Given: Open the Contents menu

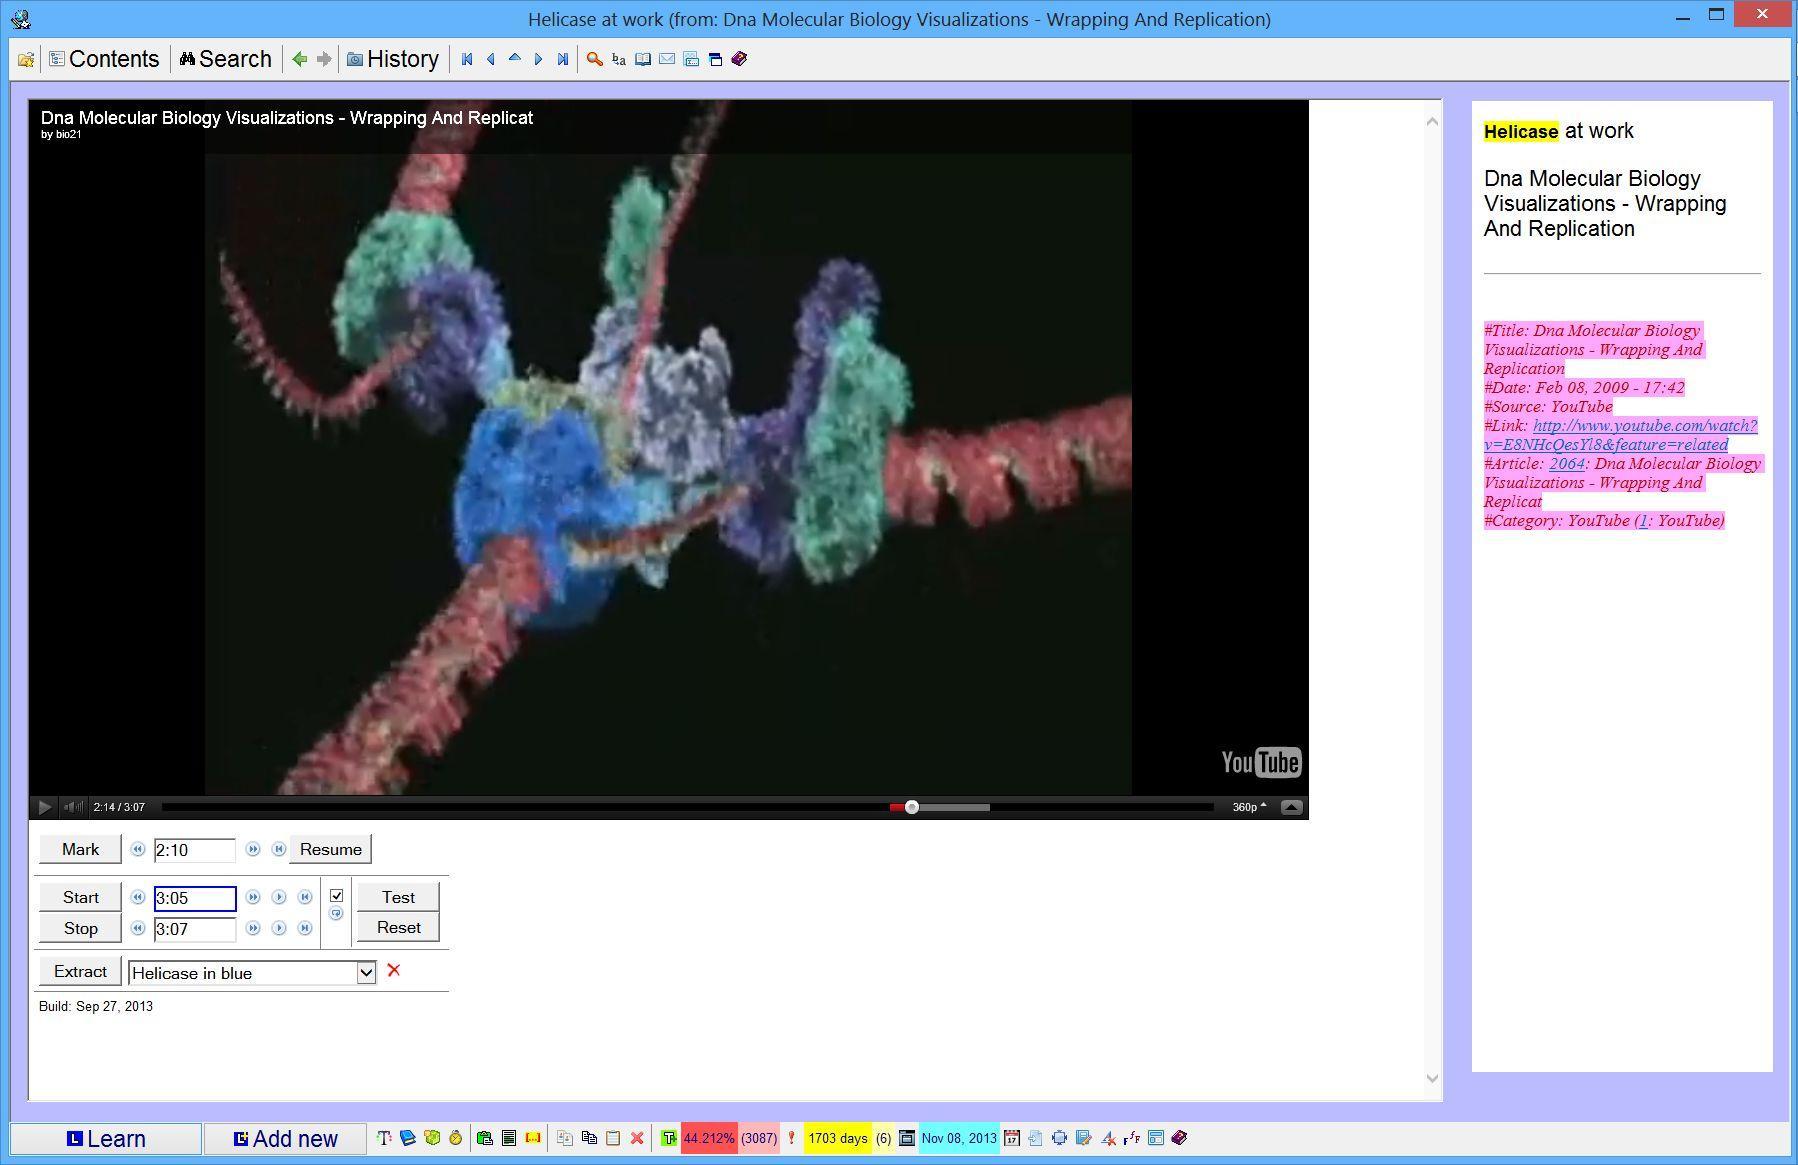Looking at the screenshot, I should coord(105,59).
